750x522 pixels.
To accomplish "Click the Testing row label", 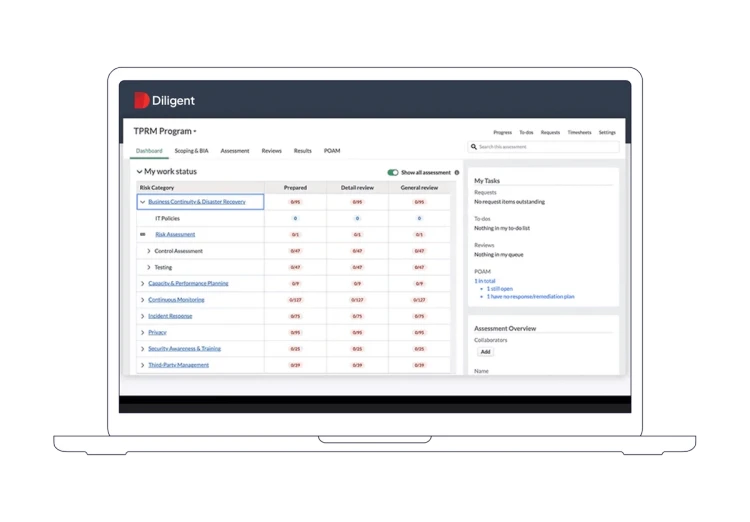I will (x=163, y=267).
